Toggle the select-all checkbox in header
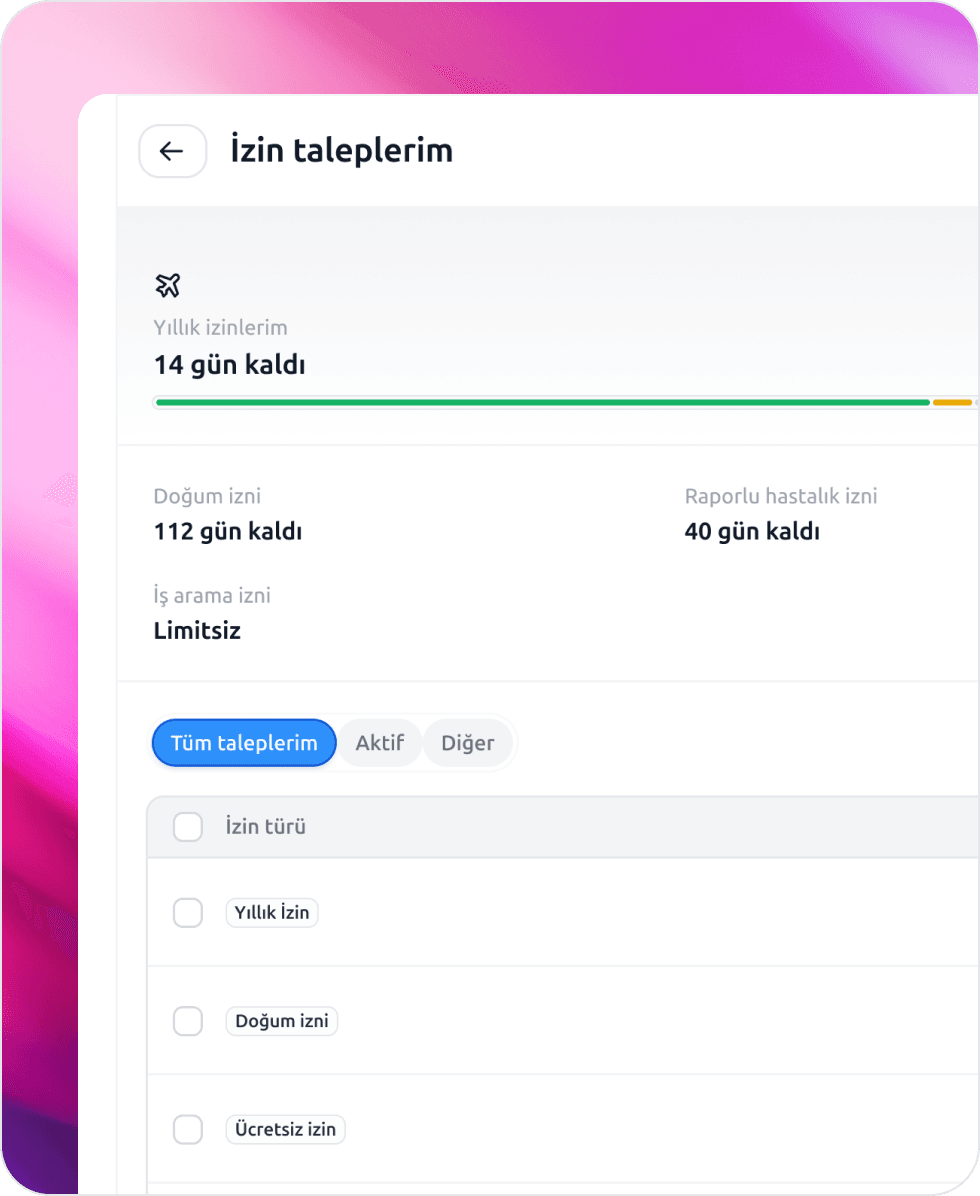980x1196 pixels. [188, 827]
